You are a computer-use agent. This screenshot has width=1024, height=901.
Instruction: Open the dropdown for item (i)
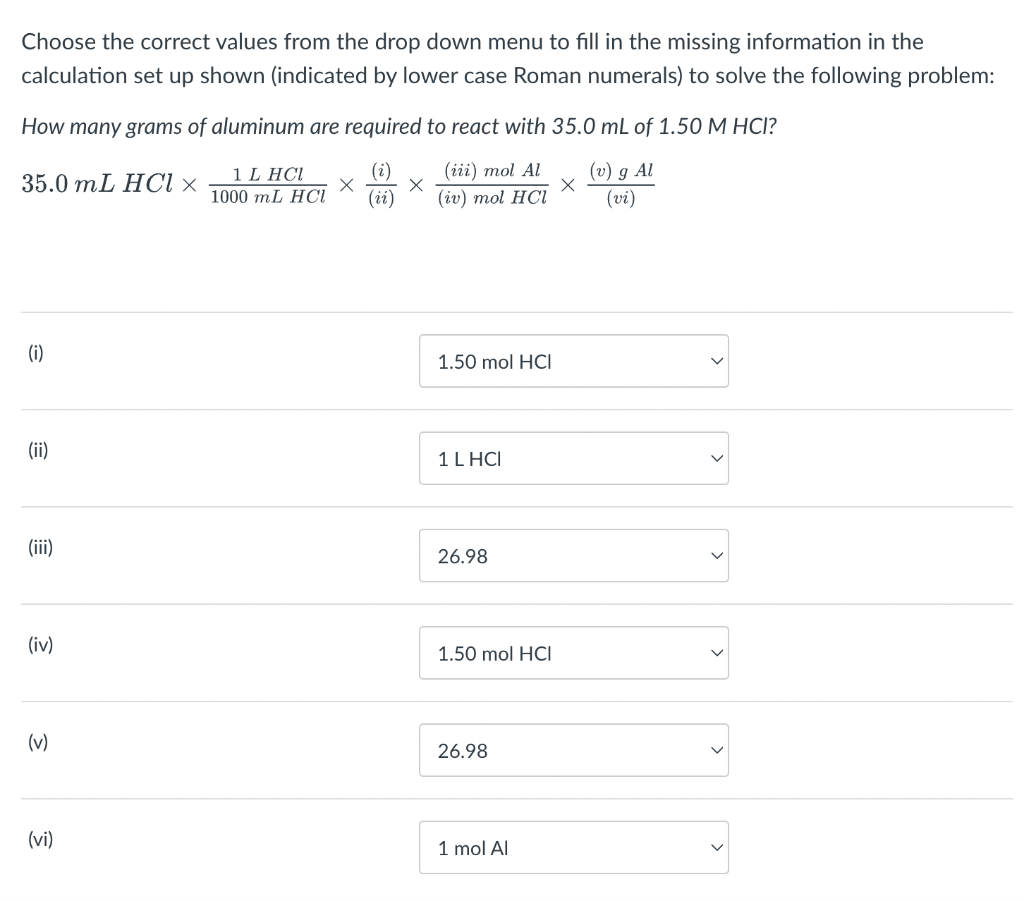coord(573,361)
